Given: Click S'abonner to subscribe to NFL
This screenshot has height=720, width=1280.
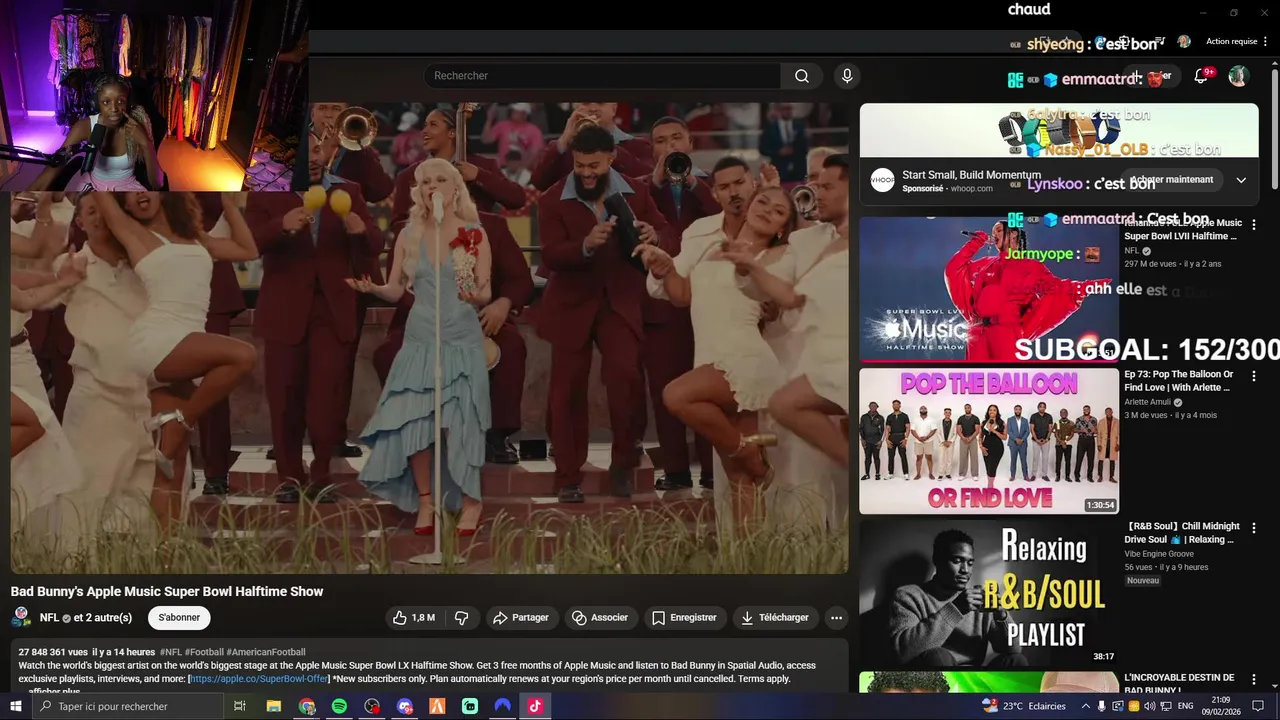Looking at the screenshot, I should [179, 617].
